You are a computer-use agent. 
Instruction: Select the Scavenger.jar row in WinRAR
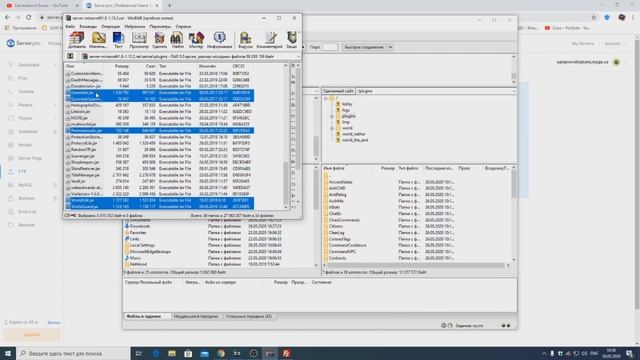[159, 156]
